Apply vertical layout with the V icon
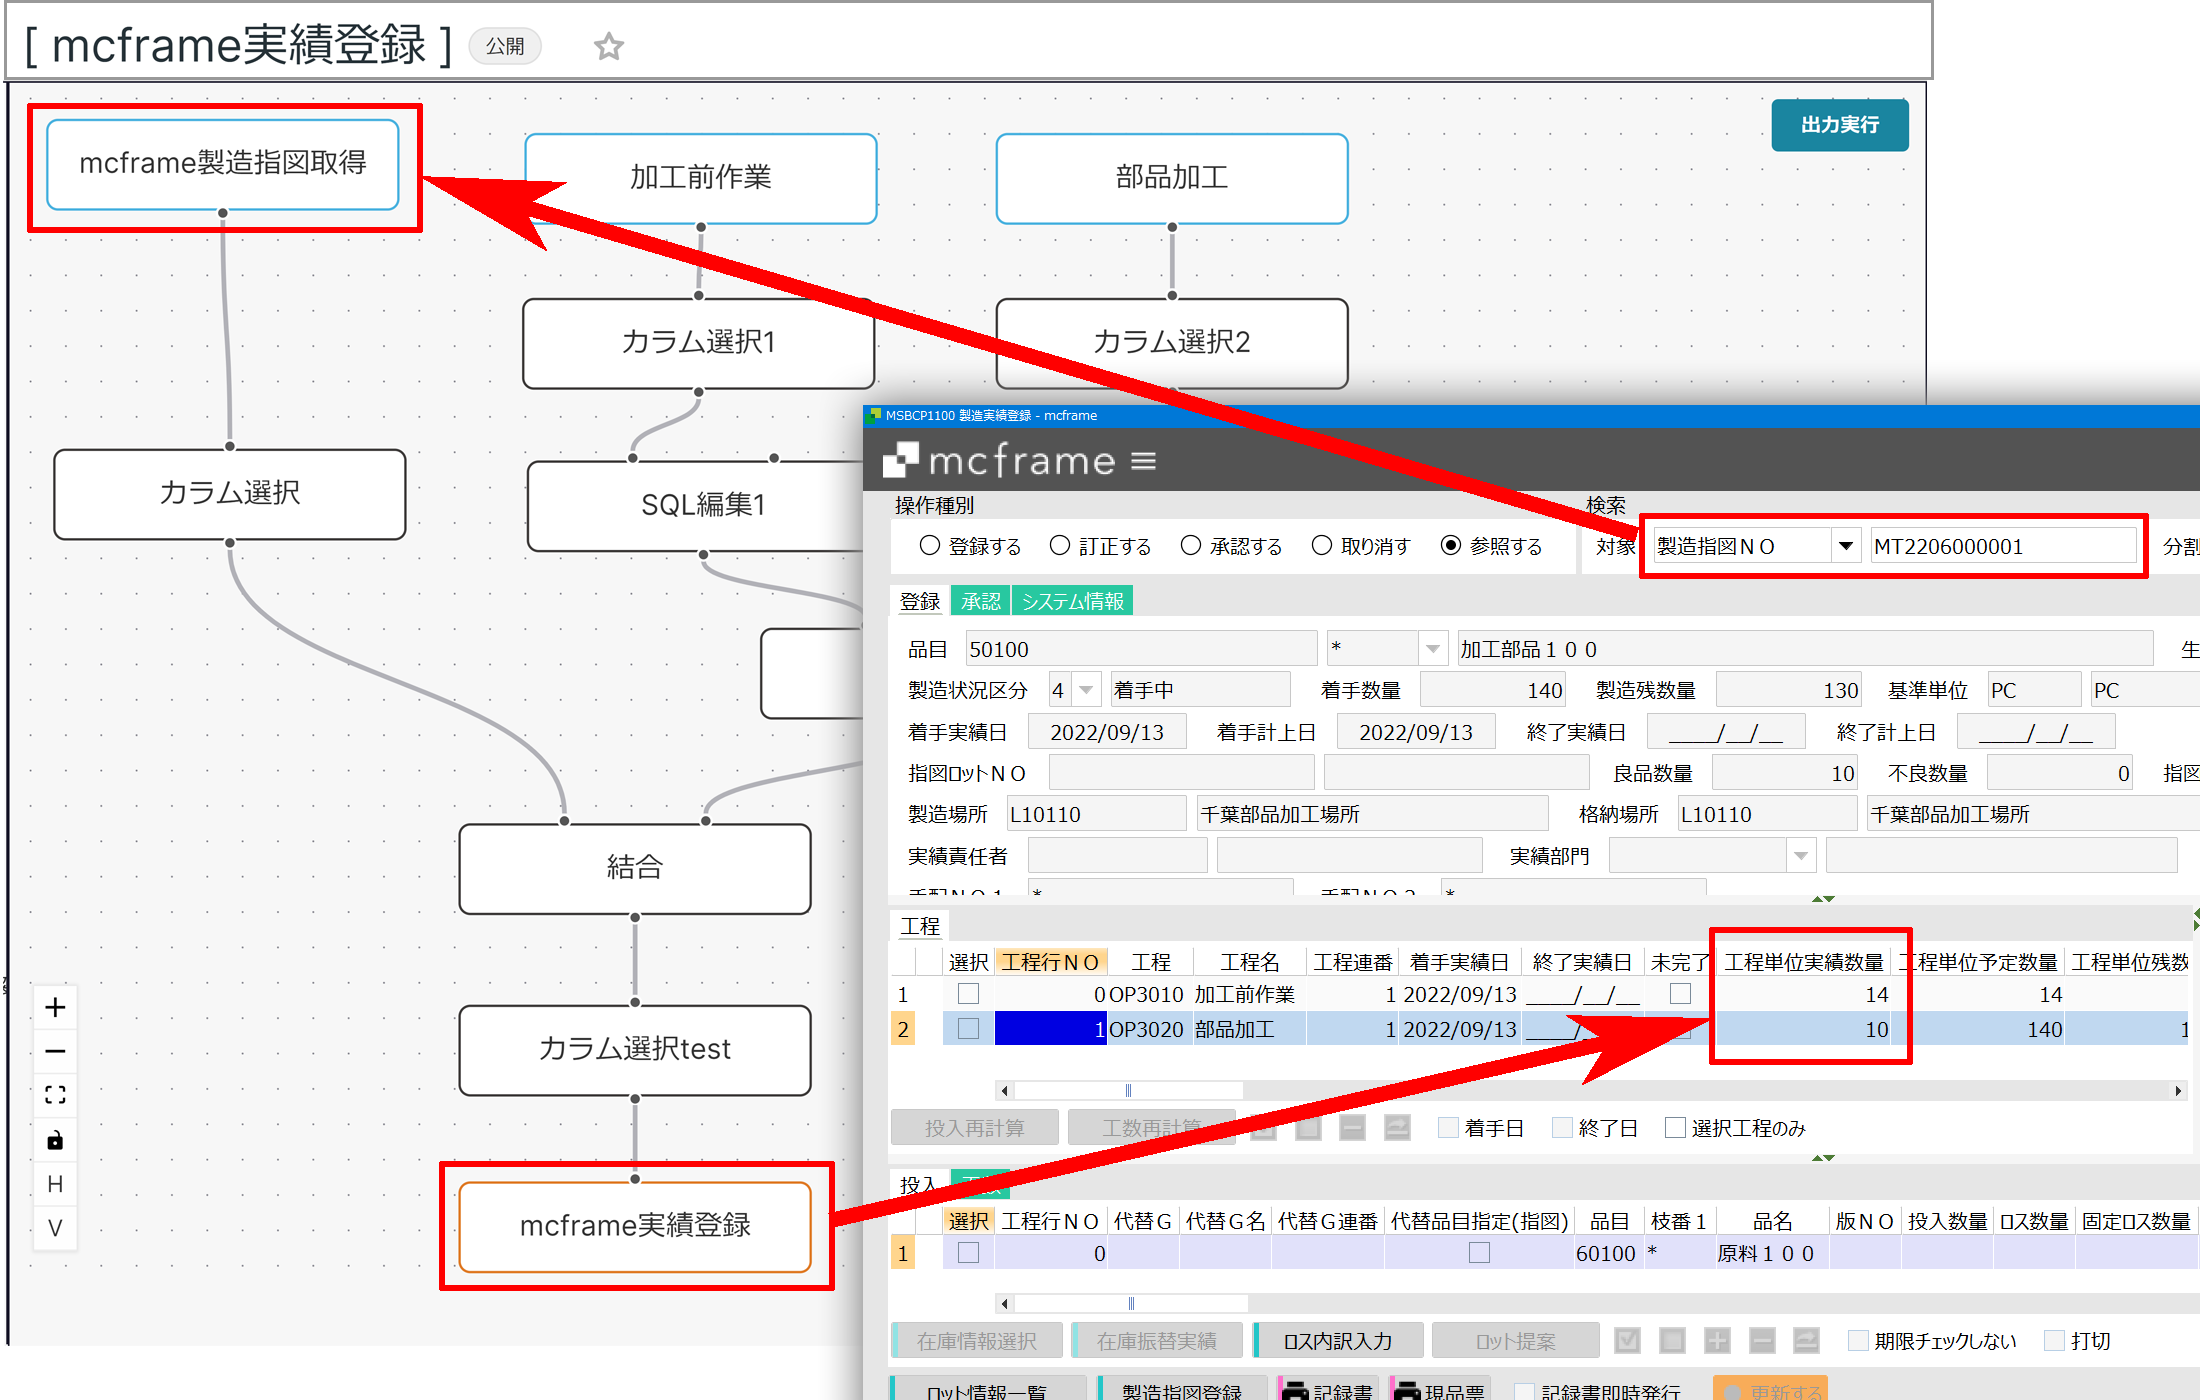The width and height of the screenshot is (2200, 1400). [56, 1228]
